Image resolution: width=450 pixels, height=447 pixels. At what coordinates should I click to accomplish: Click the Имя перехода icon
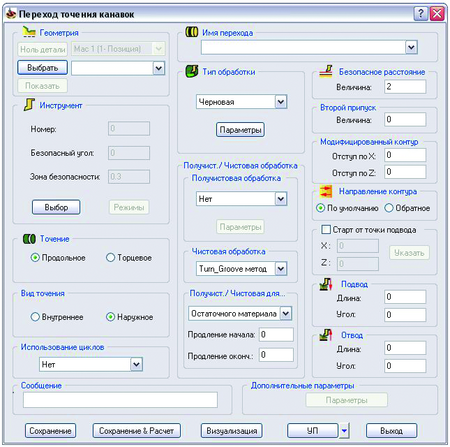click(x=192, y=32)
